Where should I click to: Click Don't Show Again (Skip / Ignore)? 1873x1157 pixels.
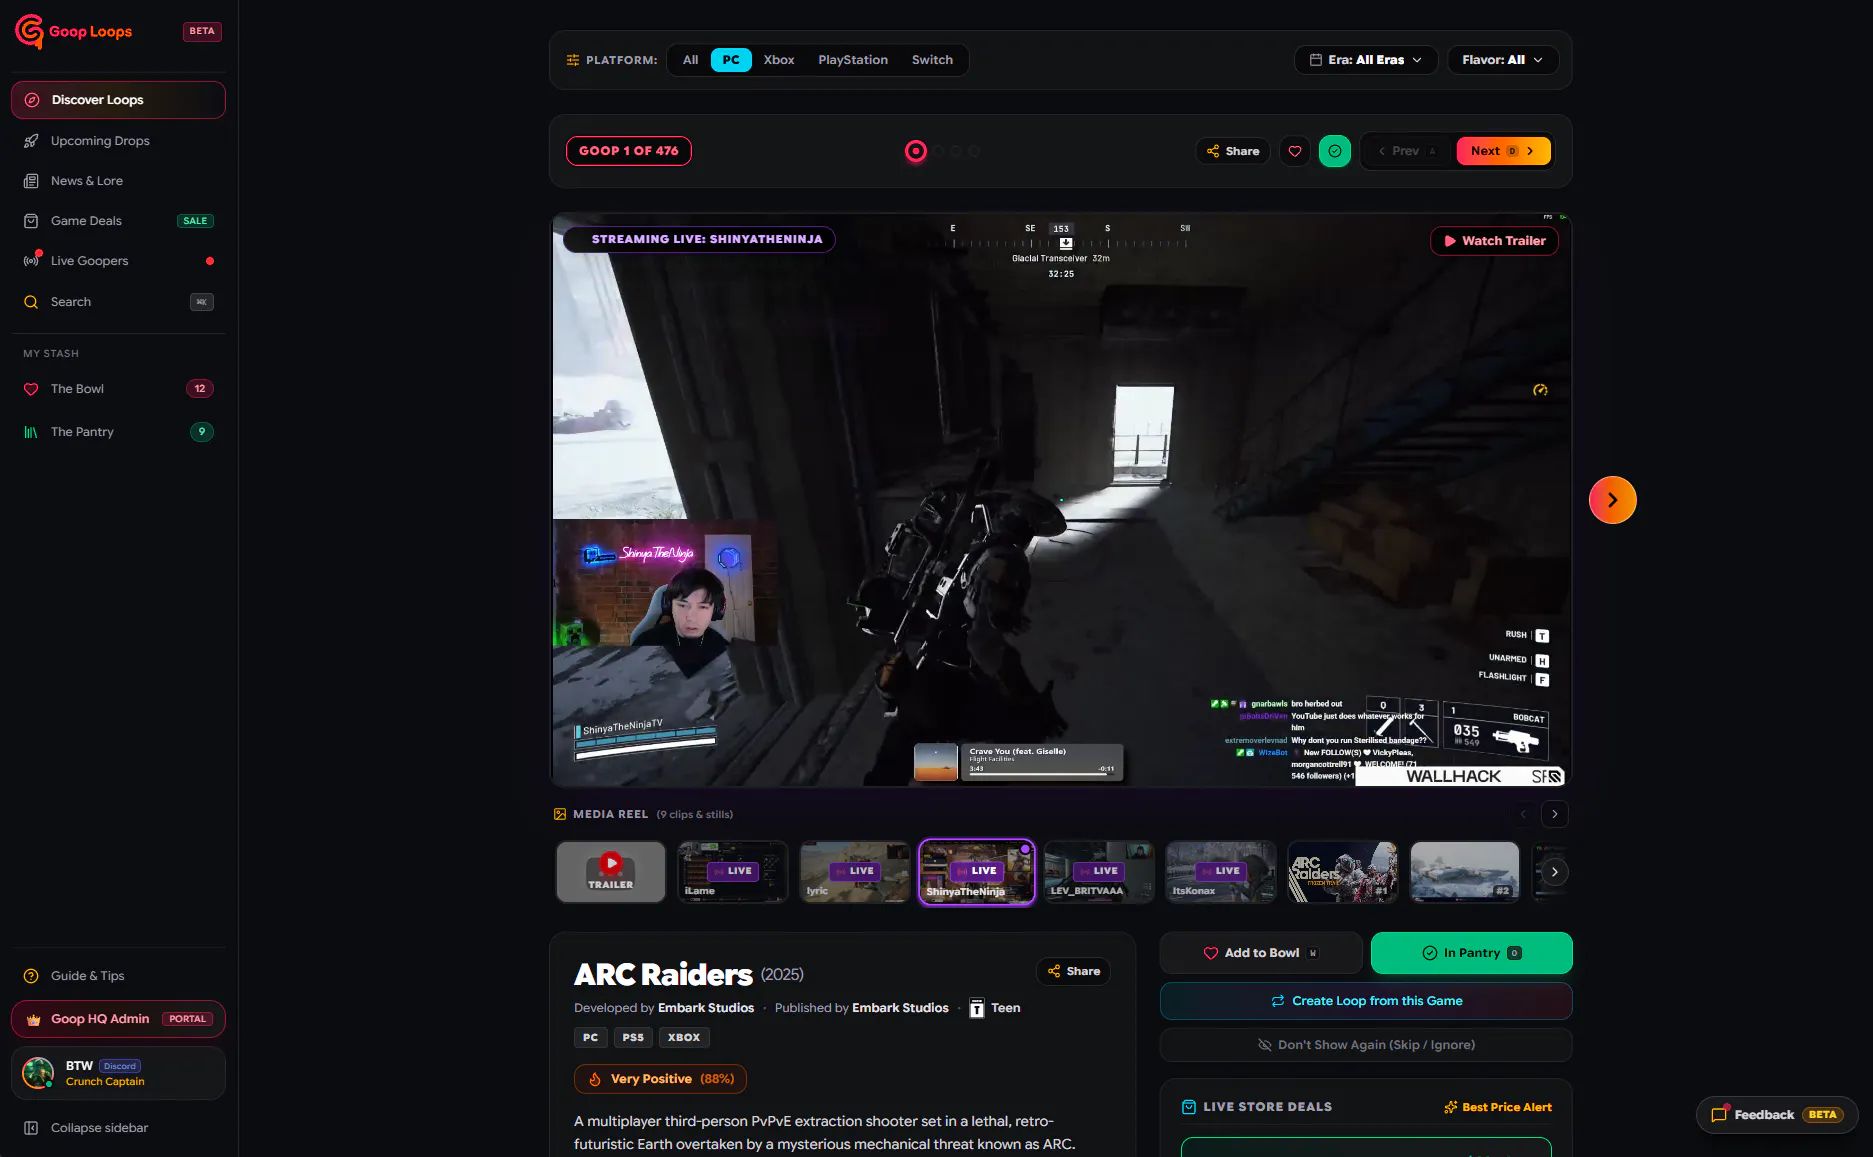coord(1366,1045)
